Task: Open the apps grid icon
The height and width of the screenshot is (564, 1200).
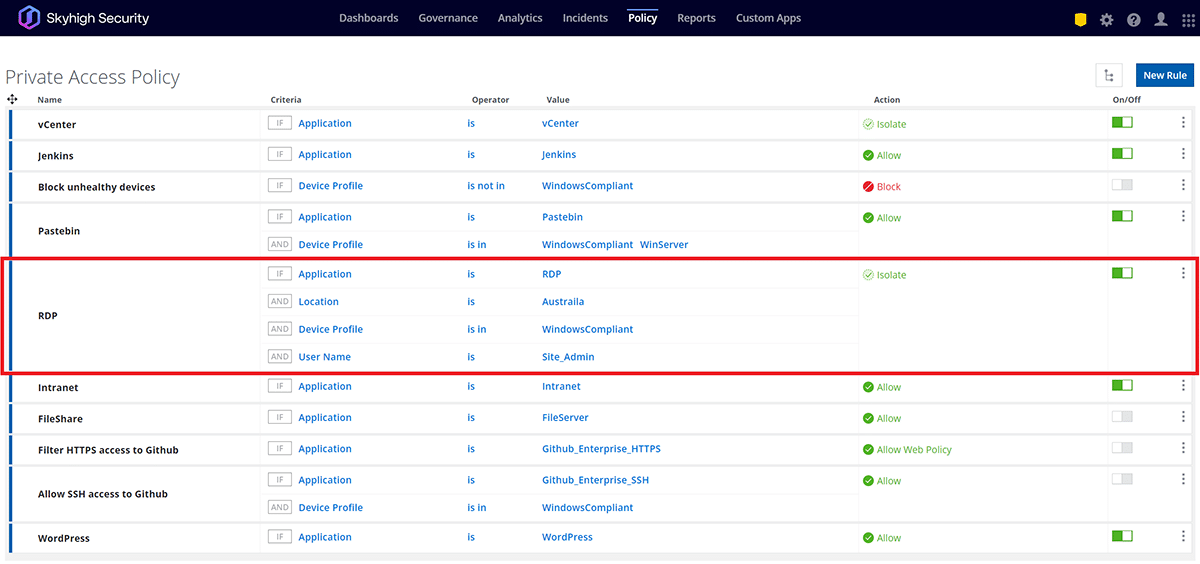Action: click(1187, 19)
